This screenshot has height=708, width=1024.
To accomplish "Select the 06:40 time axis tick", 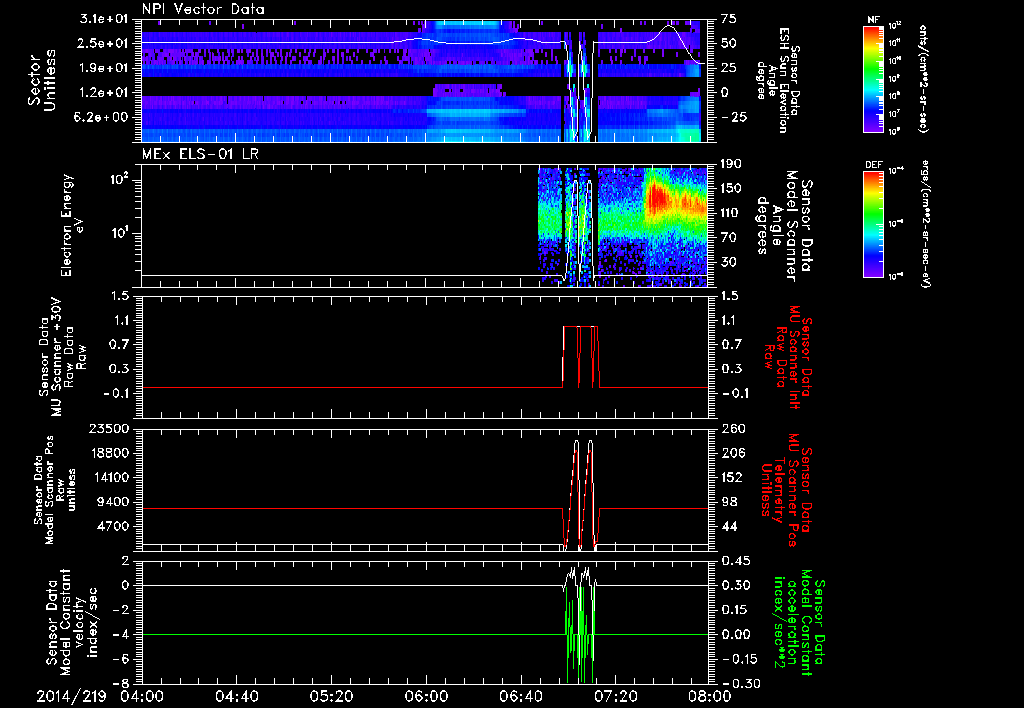I will point(520,695).
